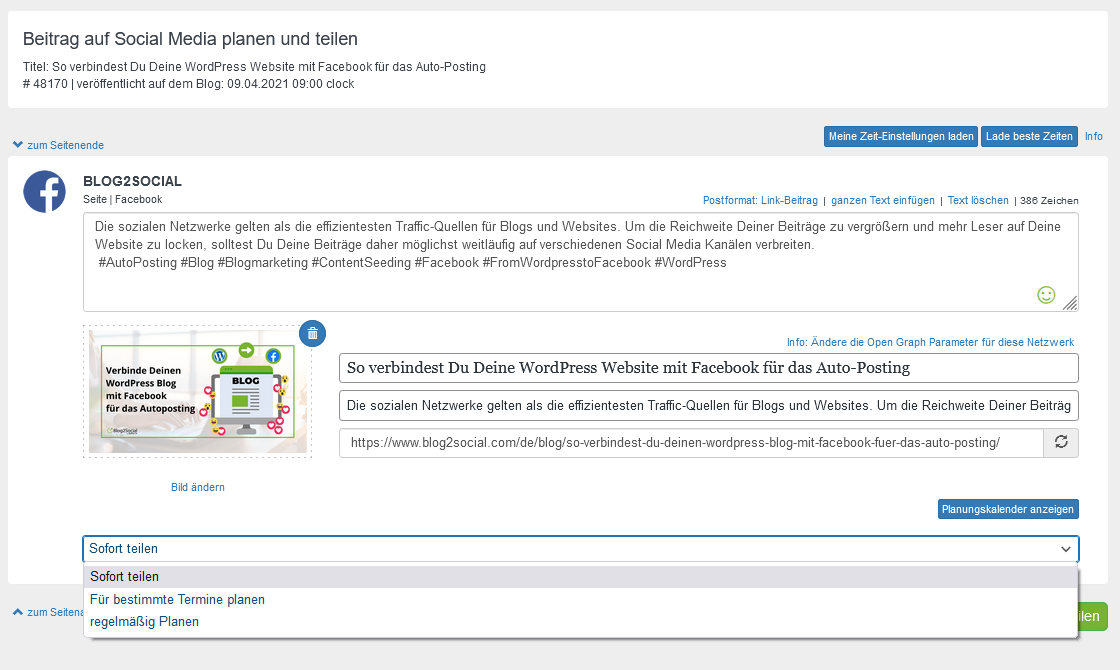Click the 'BLOG2SOCIAL' account name
This screenshot has height=670, width=1120.
pyautogui.click(x=132, y=181)
